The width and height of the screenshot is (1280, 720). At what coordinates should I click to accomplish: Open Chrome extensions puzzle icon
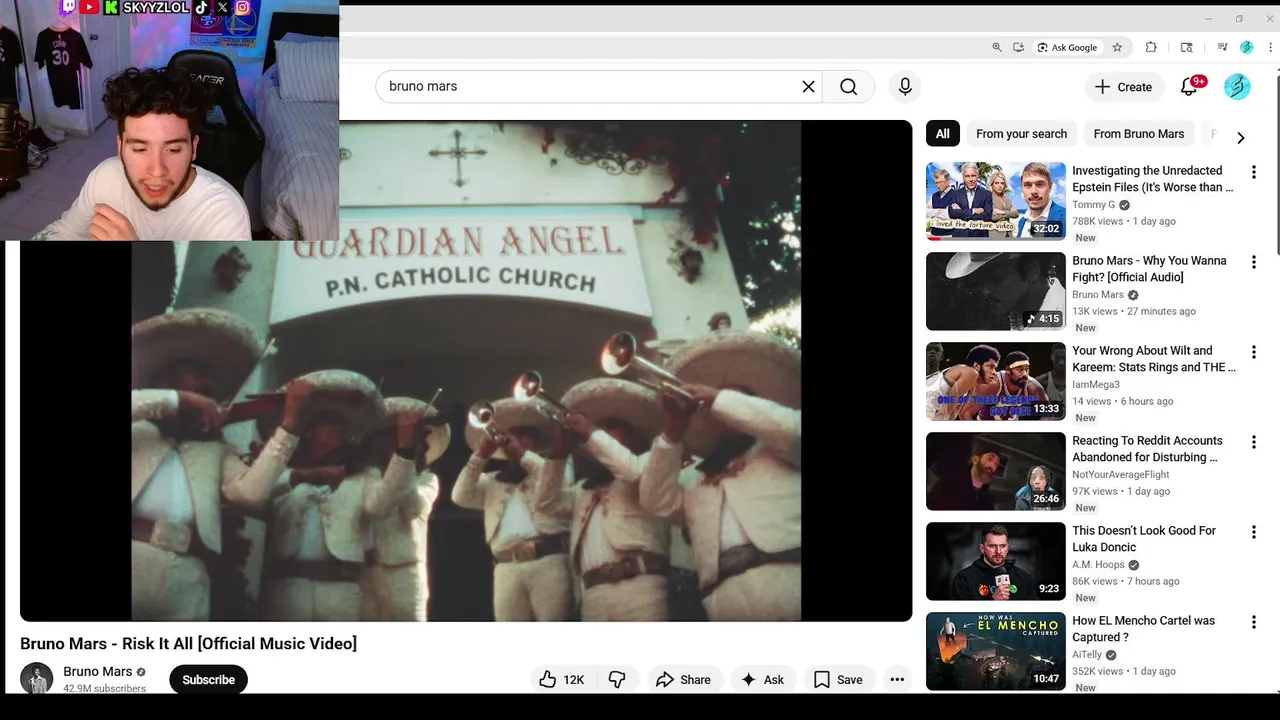coord(1151,47)
